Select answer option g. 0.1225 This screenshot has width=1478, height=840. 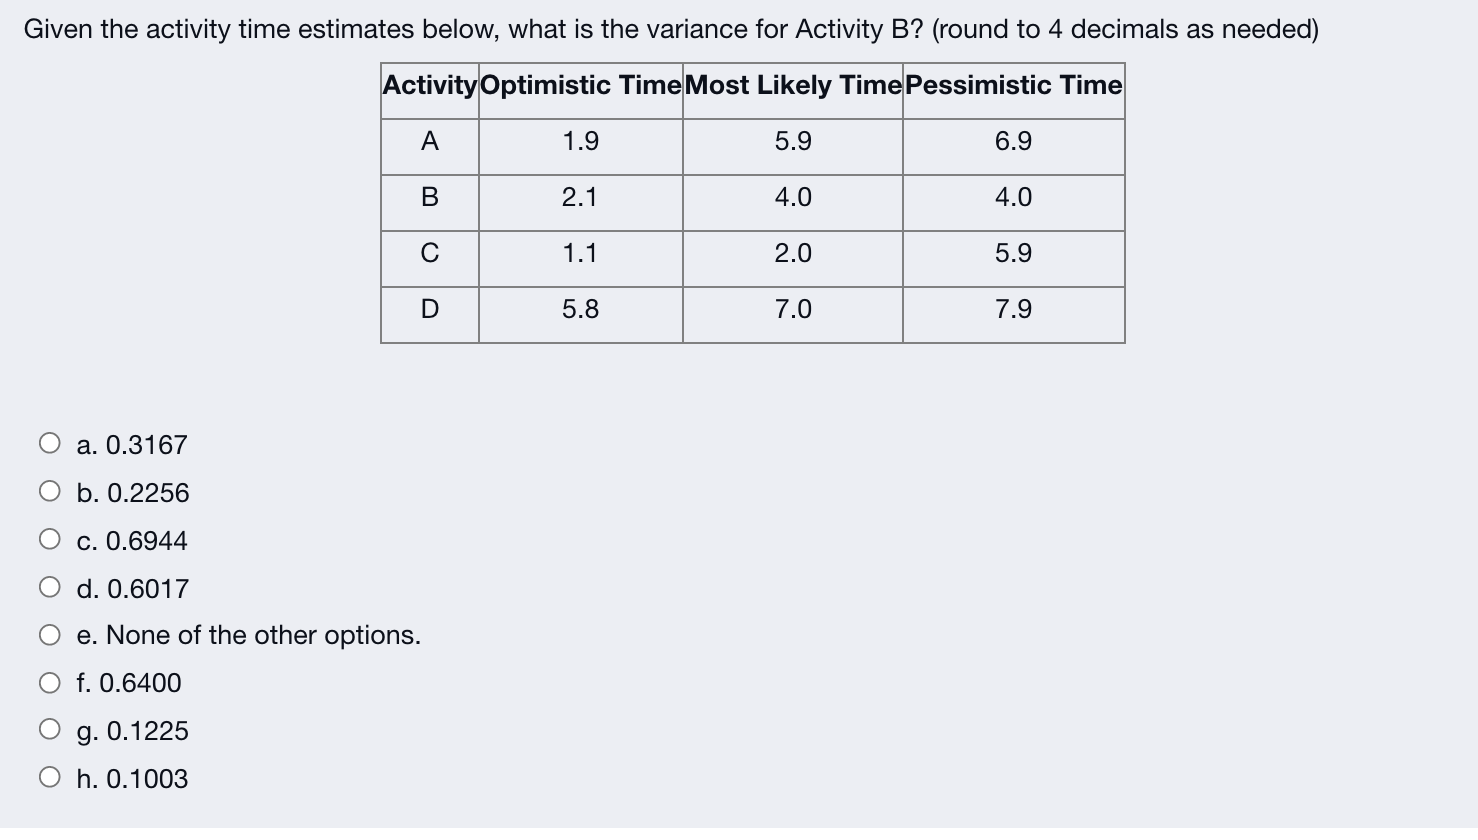tap(49, 729)
